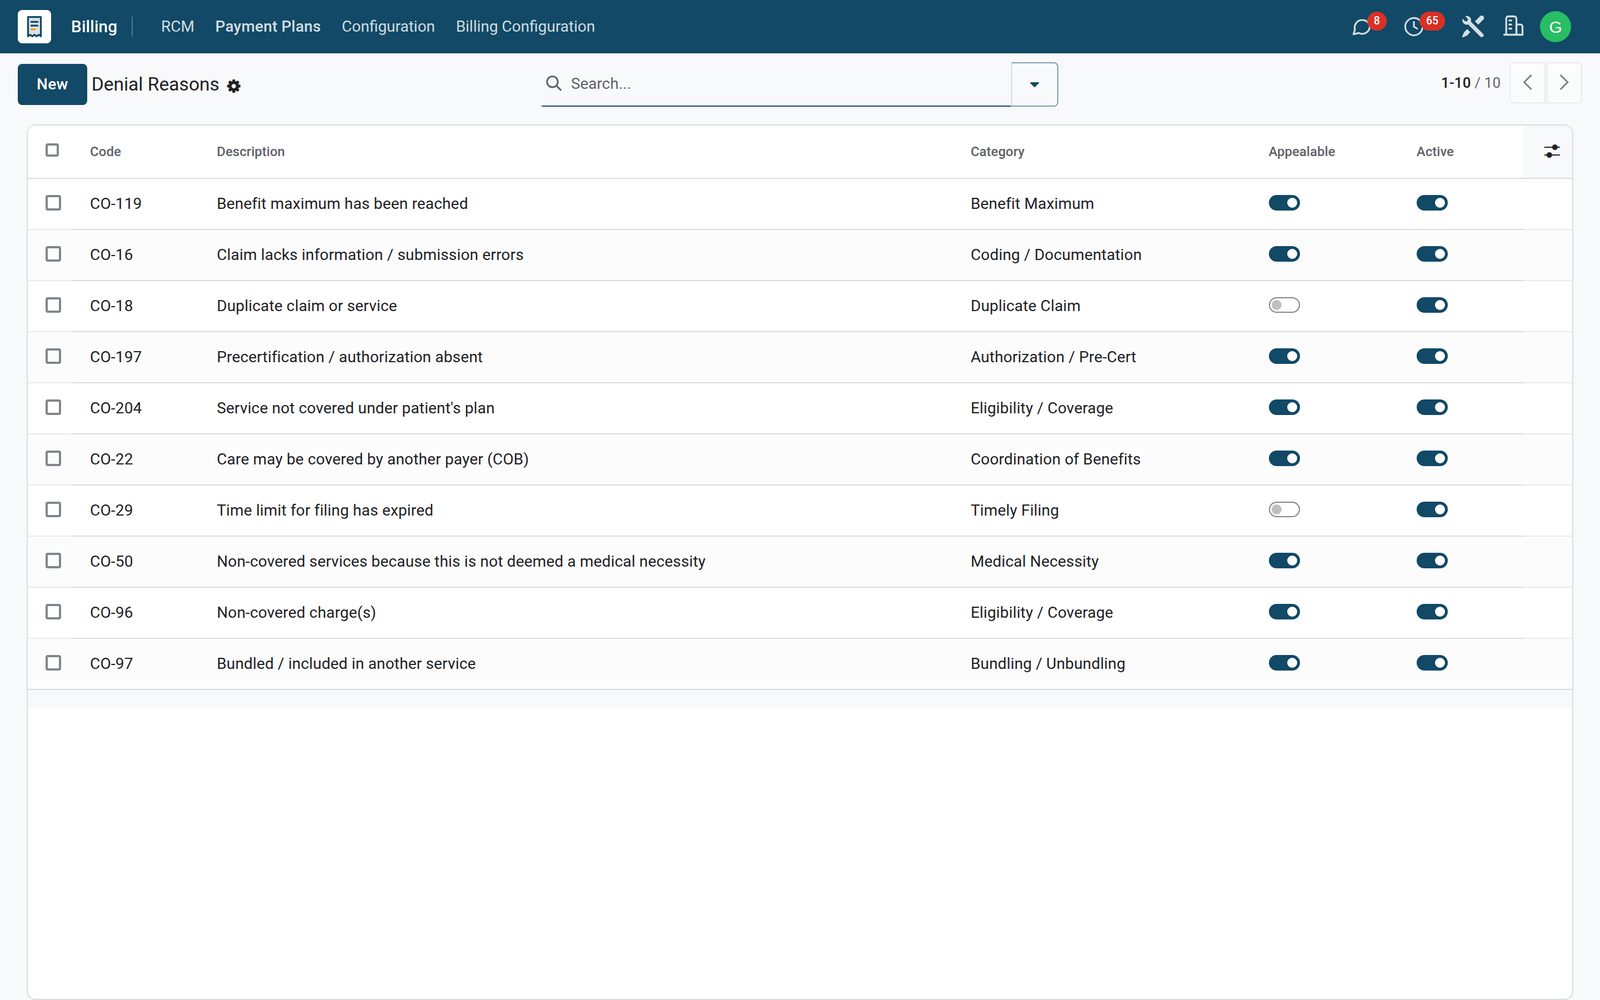Sort by the Appealable column header
The image size is (1600, 1000).
1301,152
